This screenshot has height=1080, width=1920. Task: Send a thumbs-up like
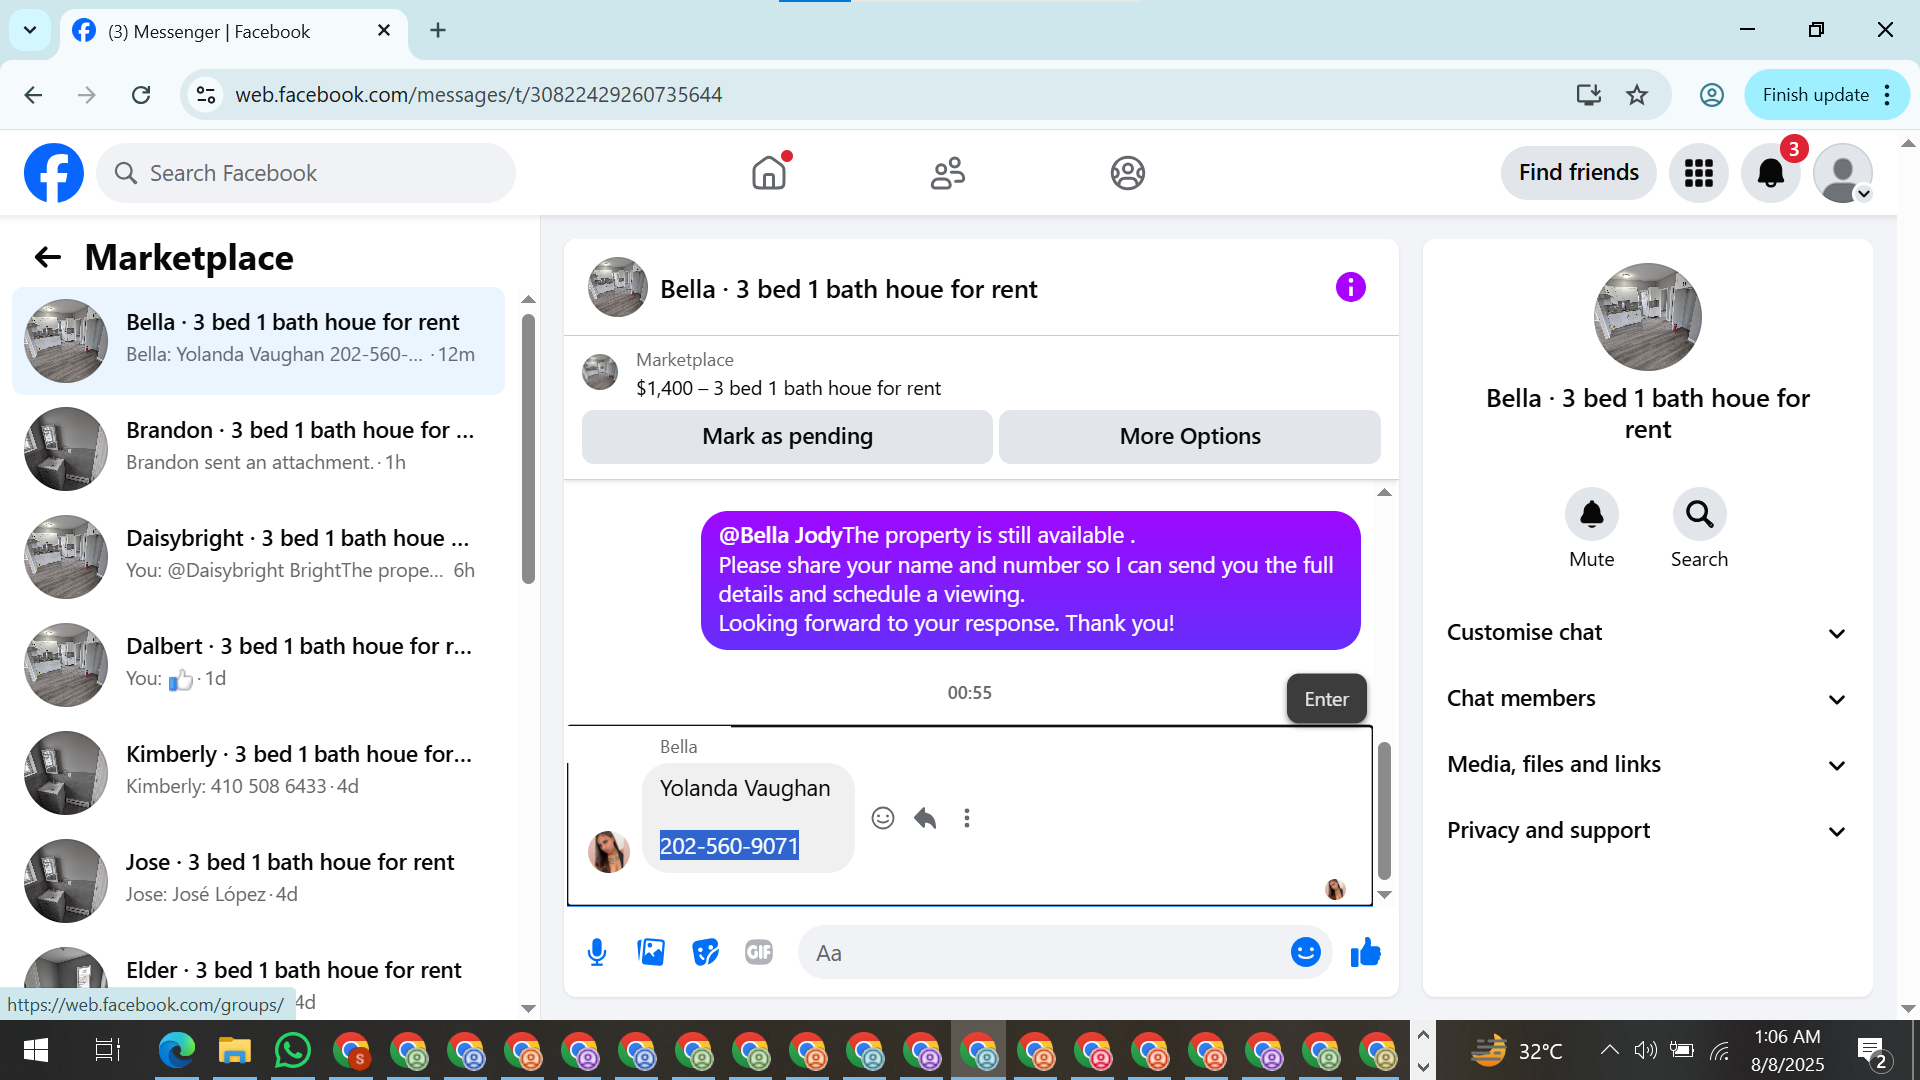pos(1365,952)
